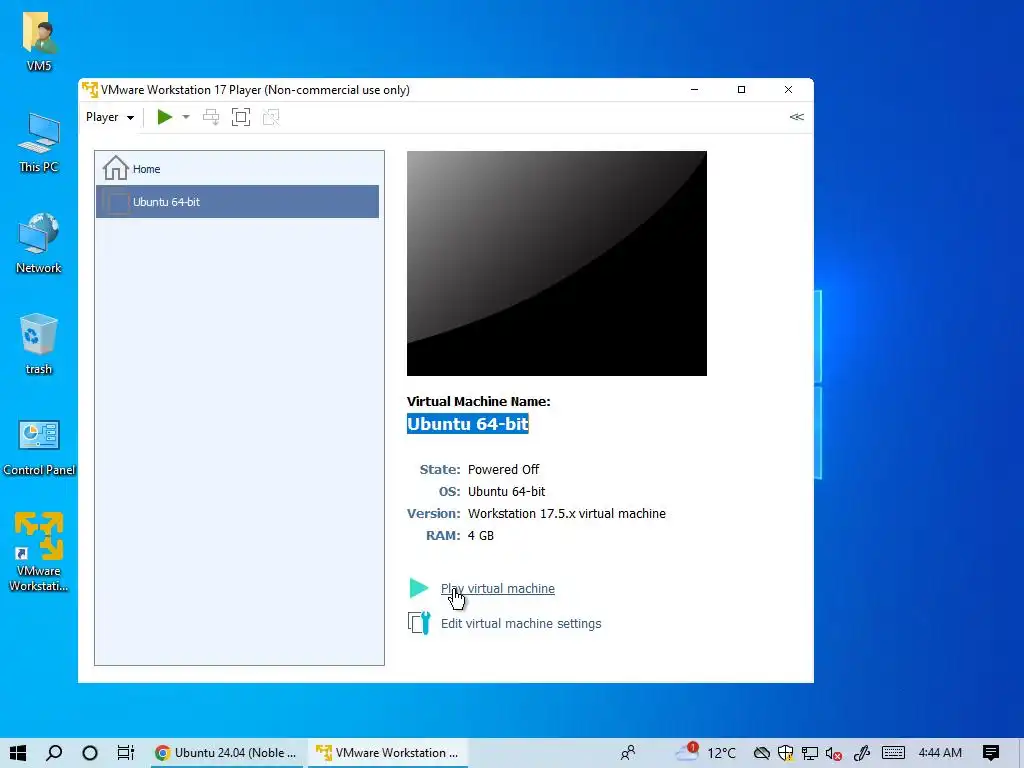Click the 4:44 AM clock

point(940,753)
